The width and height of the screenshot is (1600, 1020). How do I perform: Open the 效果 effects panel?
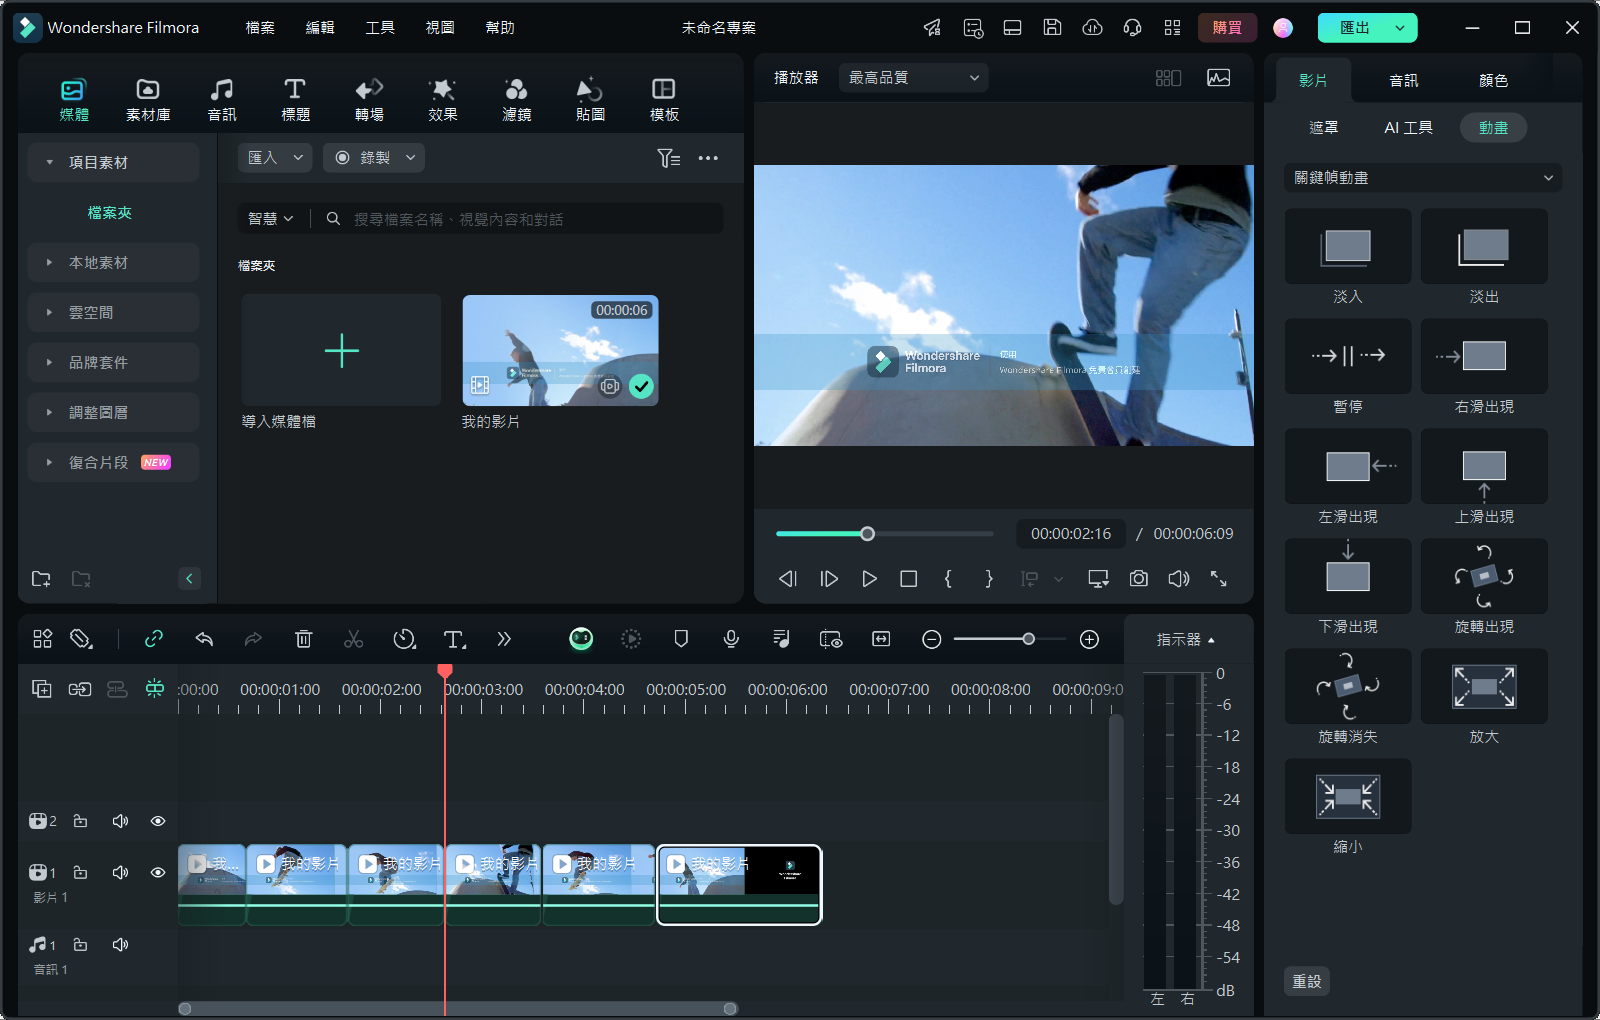(x=443, y=100)
